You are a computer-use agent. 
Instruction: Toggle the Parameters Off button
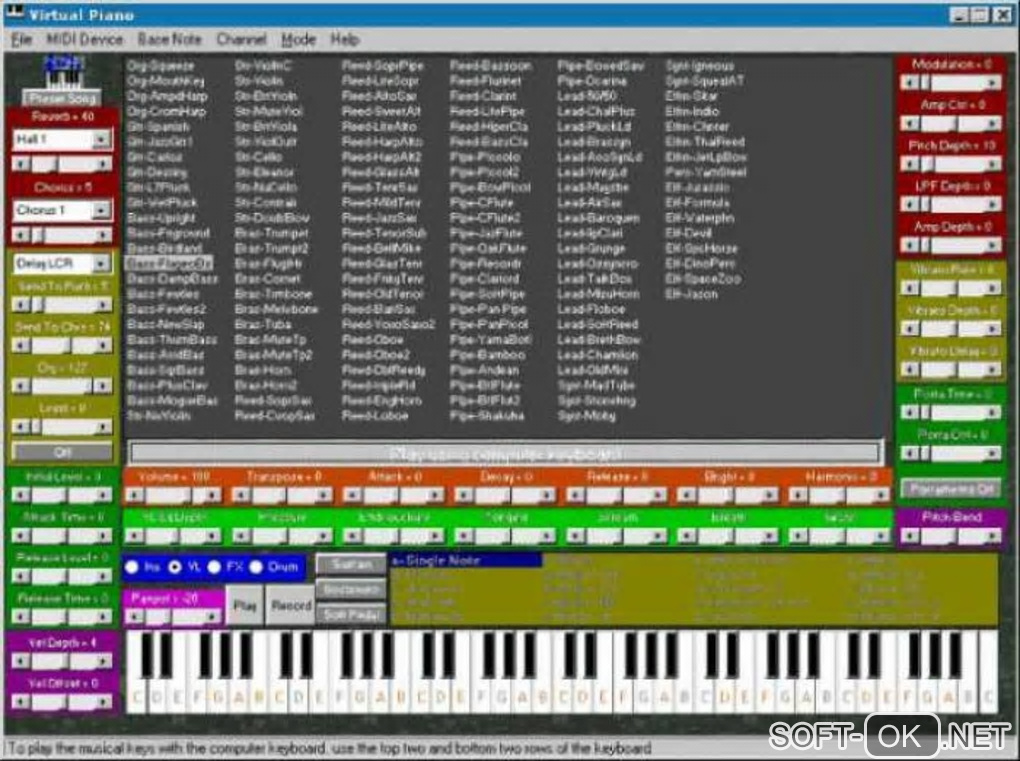[x=950, y=488]
